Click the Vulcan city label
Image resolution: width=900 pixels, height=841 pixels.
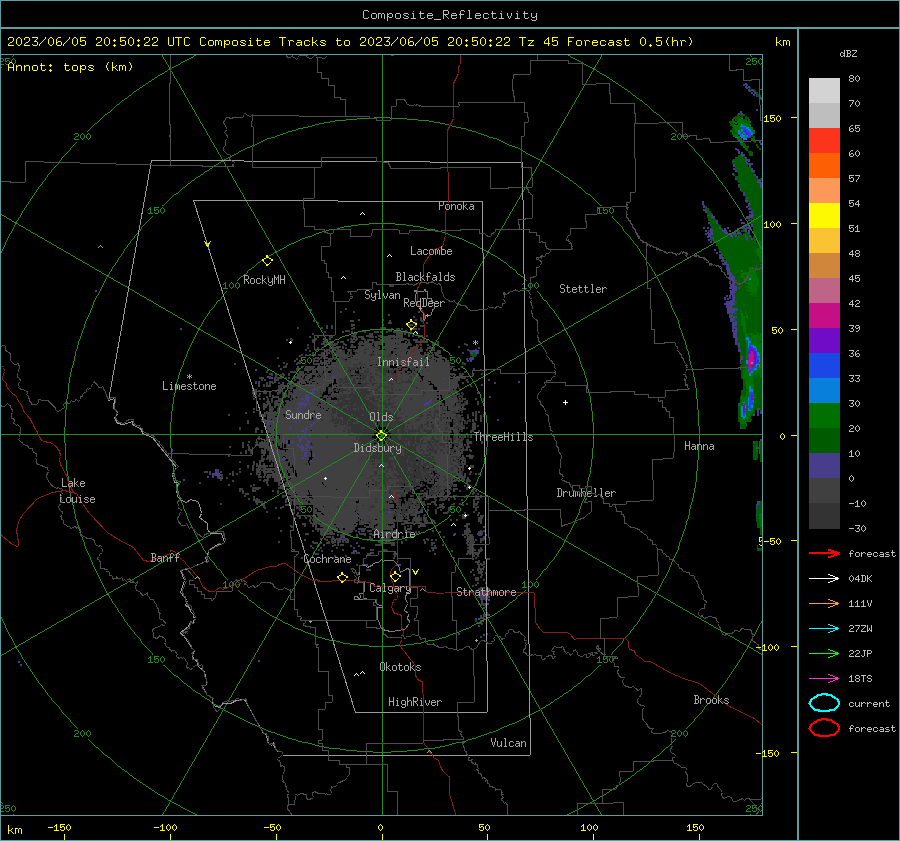508,743
